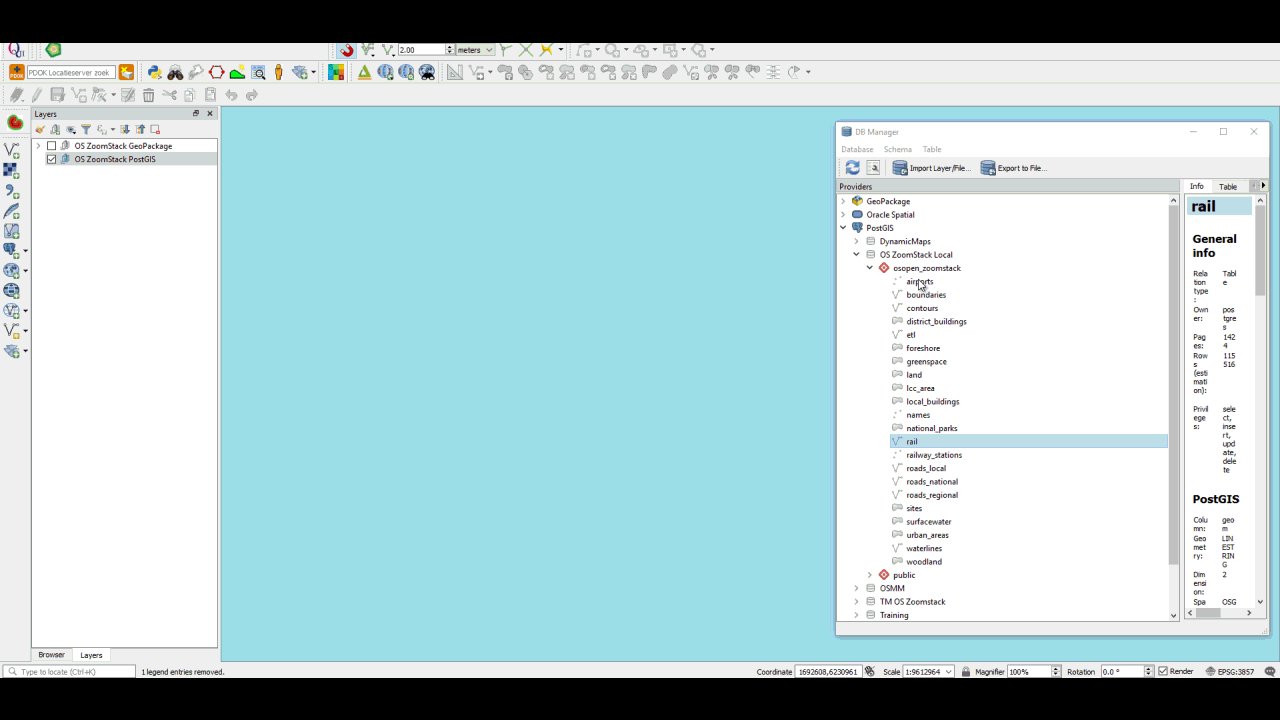Click the Export to File button
The width and height of the screenshot is (1280, 720).
(1013, 168)
